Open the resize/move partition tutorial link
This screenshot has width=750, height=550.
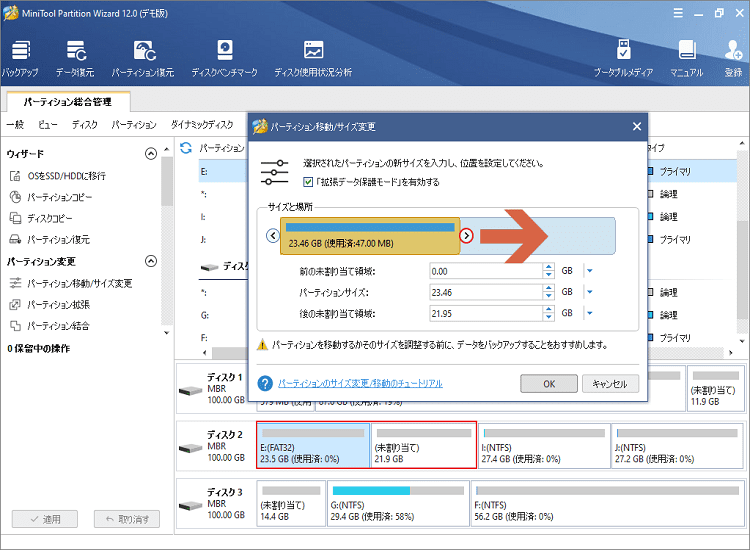pyautogui.click(x=360, y=383)
